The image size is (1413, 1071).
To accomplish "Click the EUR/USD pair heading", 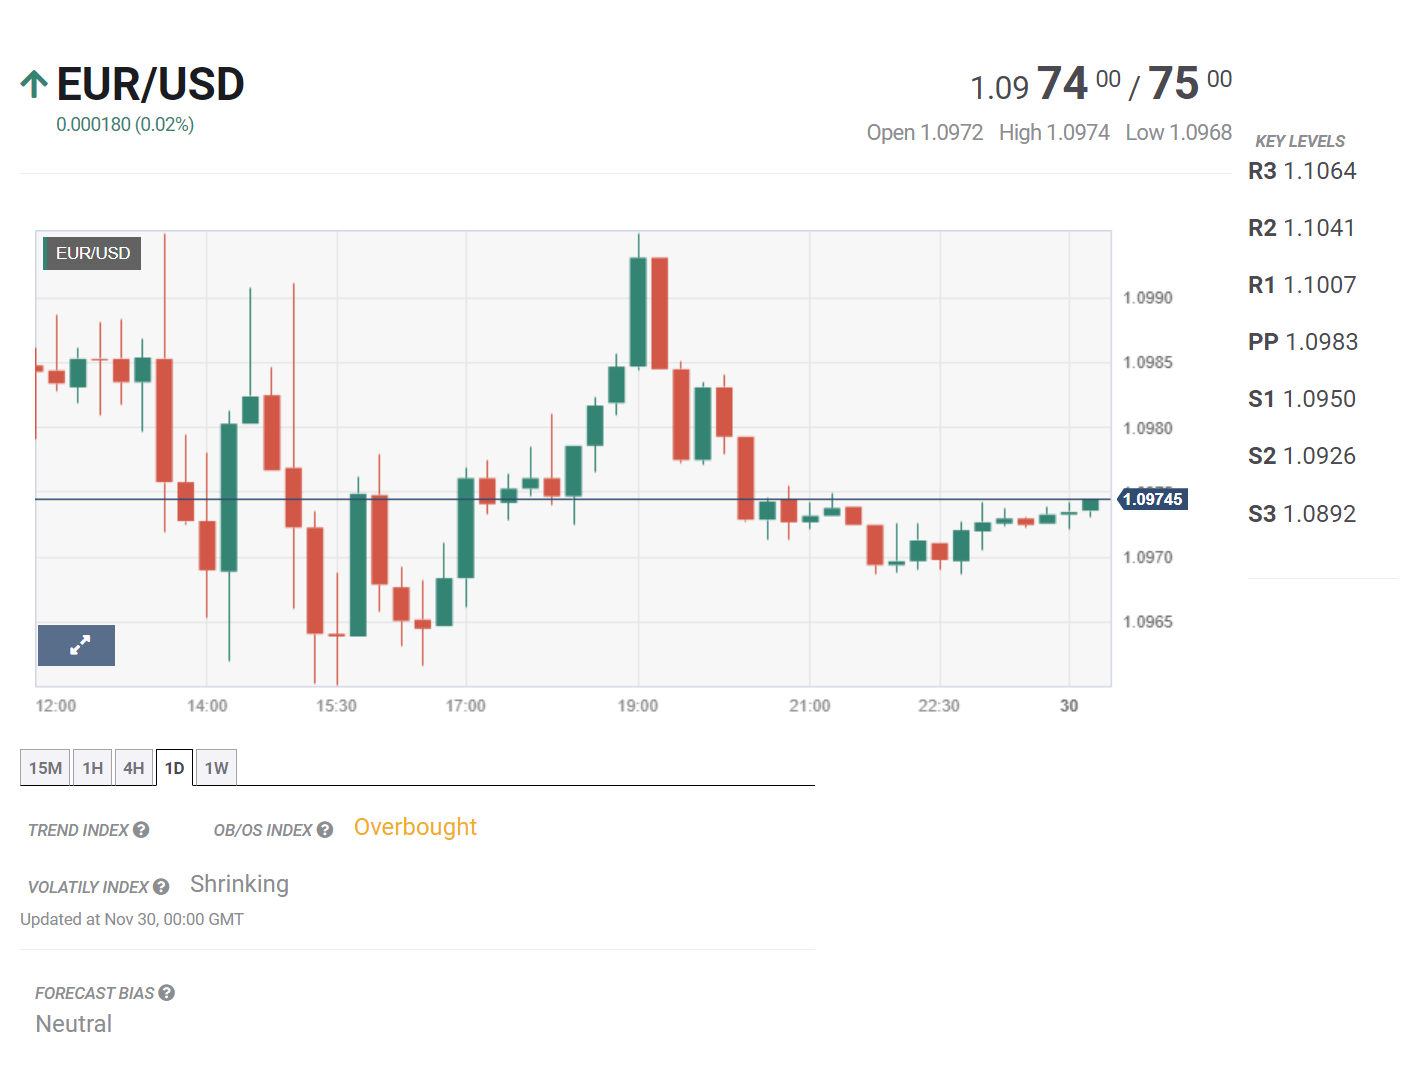I will 150,84.
